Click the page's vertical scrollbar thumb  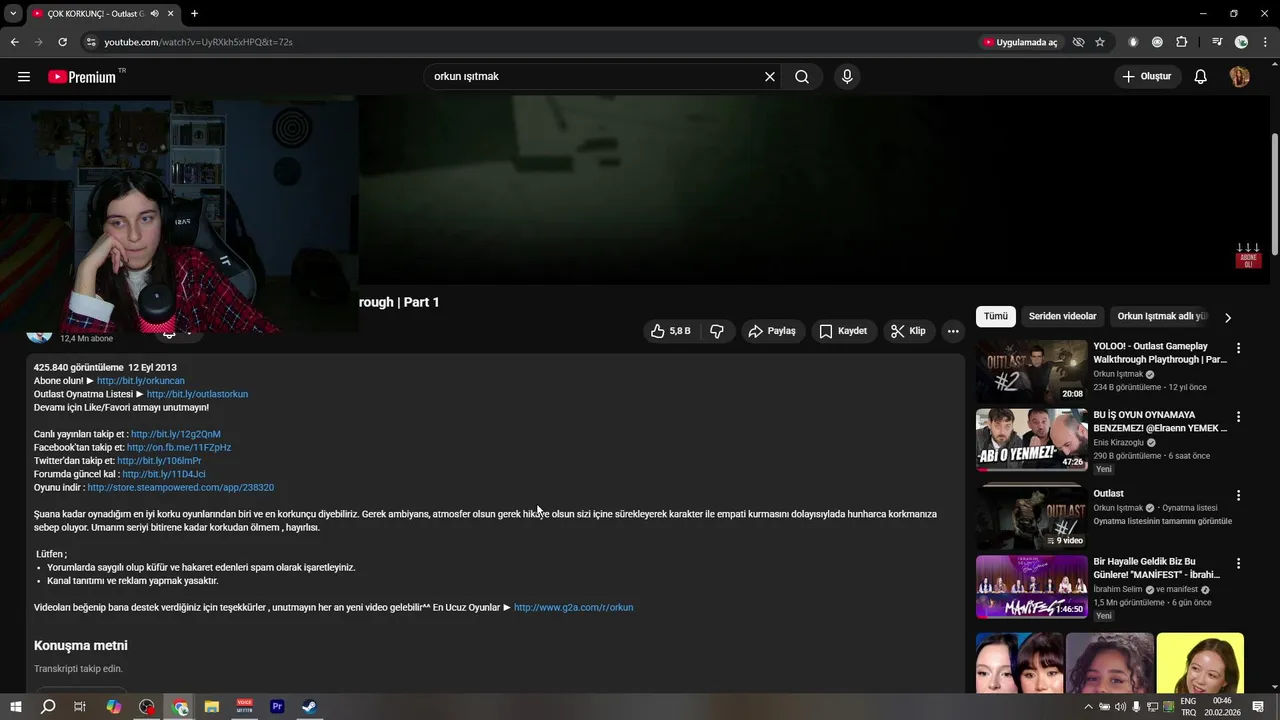pos(1275,195)
